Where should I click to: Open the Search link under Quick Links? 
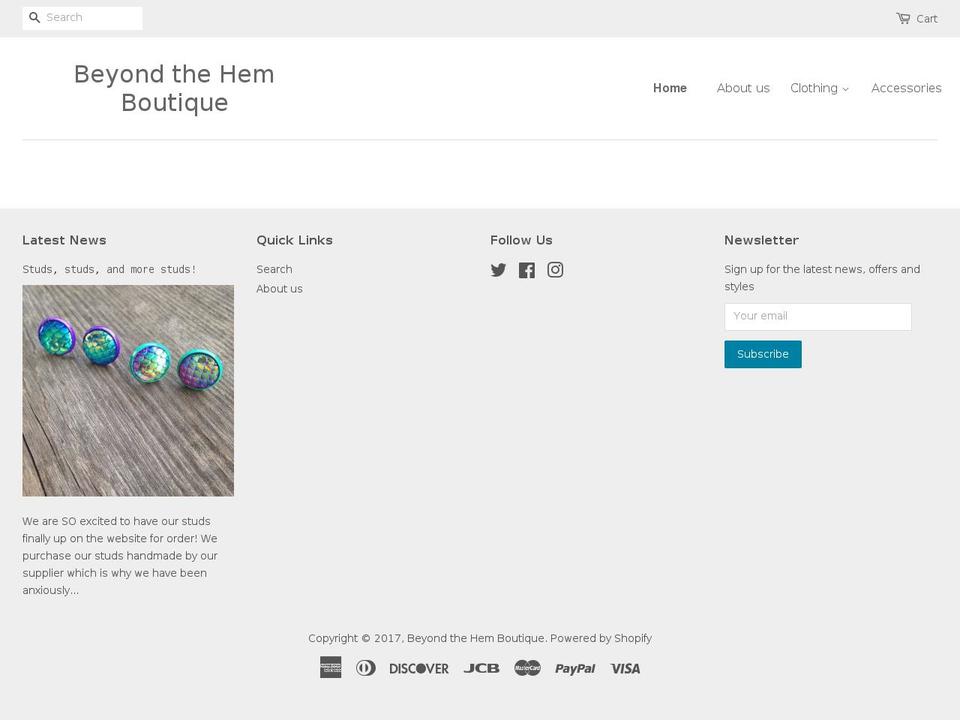tap(274, 269)
